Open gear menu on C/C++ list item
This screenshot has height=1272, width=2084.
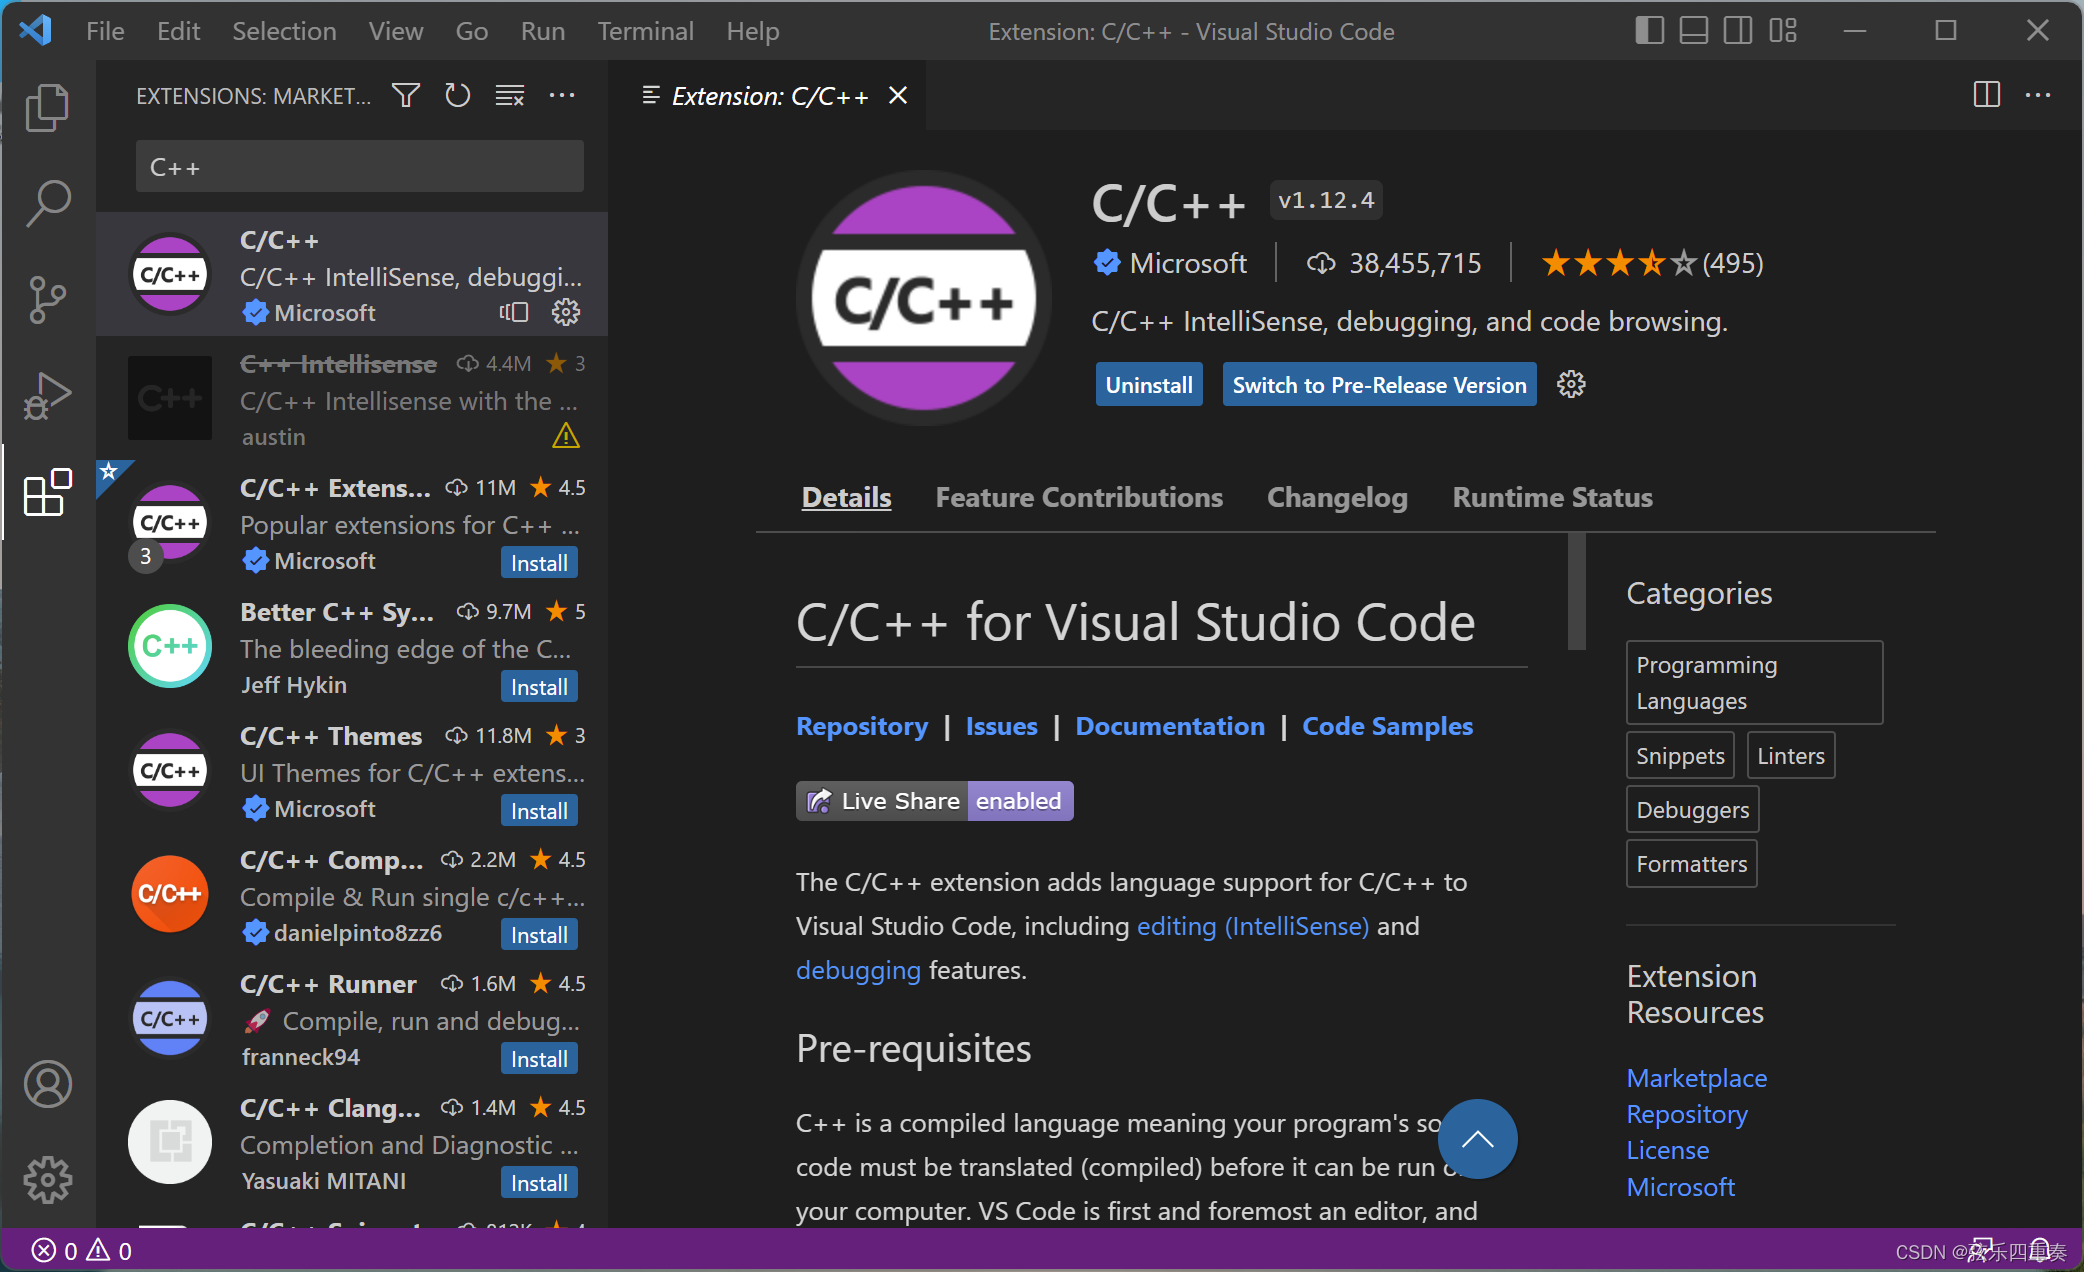pos(566,313)
